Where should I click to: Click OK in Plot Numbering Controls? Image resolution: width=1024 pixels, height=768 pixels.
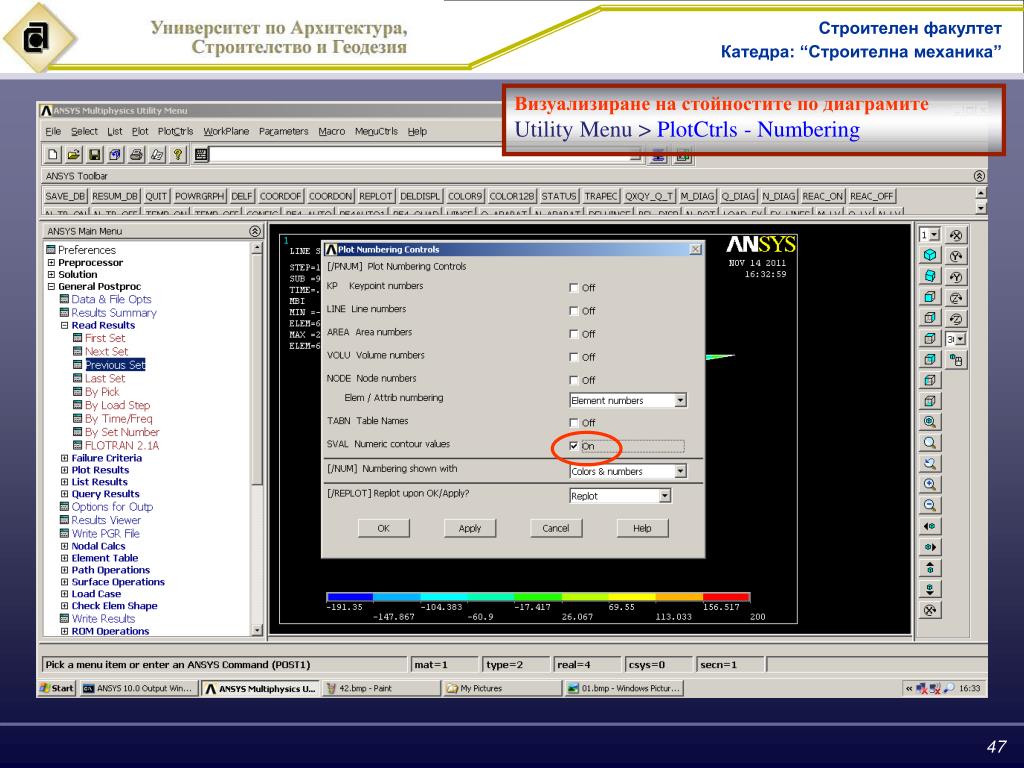point(383,528)
